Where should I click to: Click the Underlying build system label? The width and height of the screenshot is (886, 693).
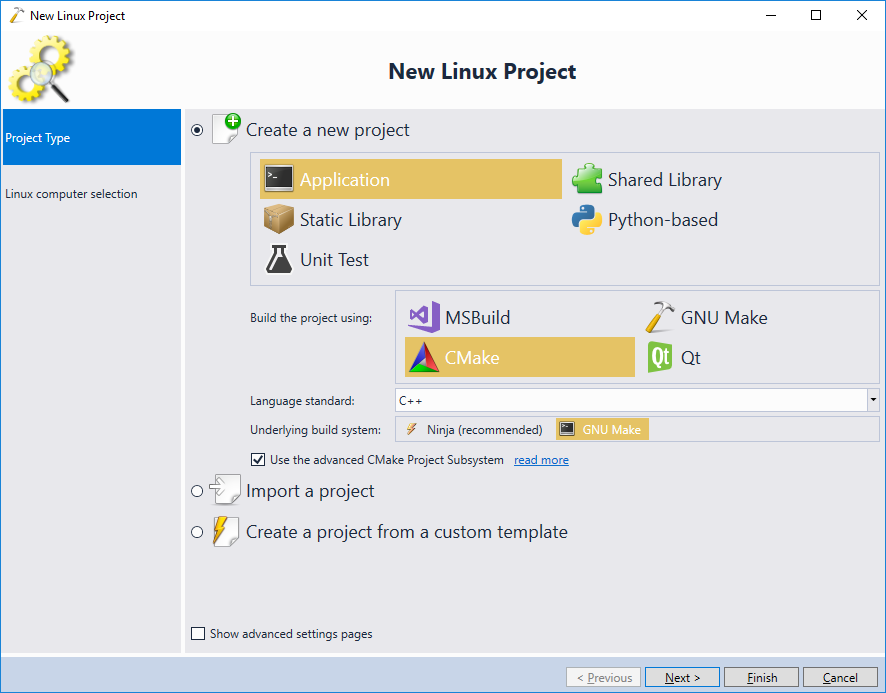pos(315,430)
